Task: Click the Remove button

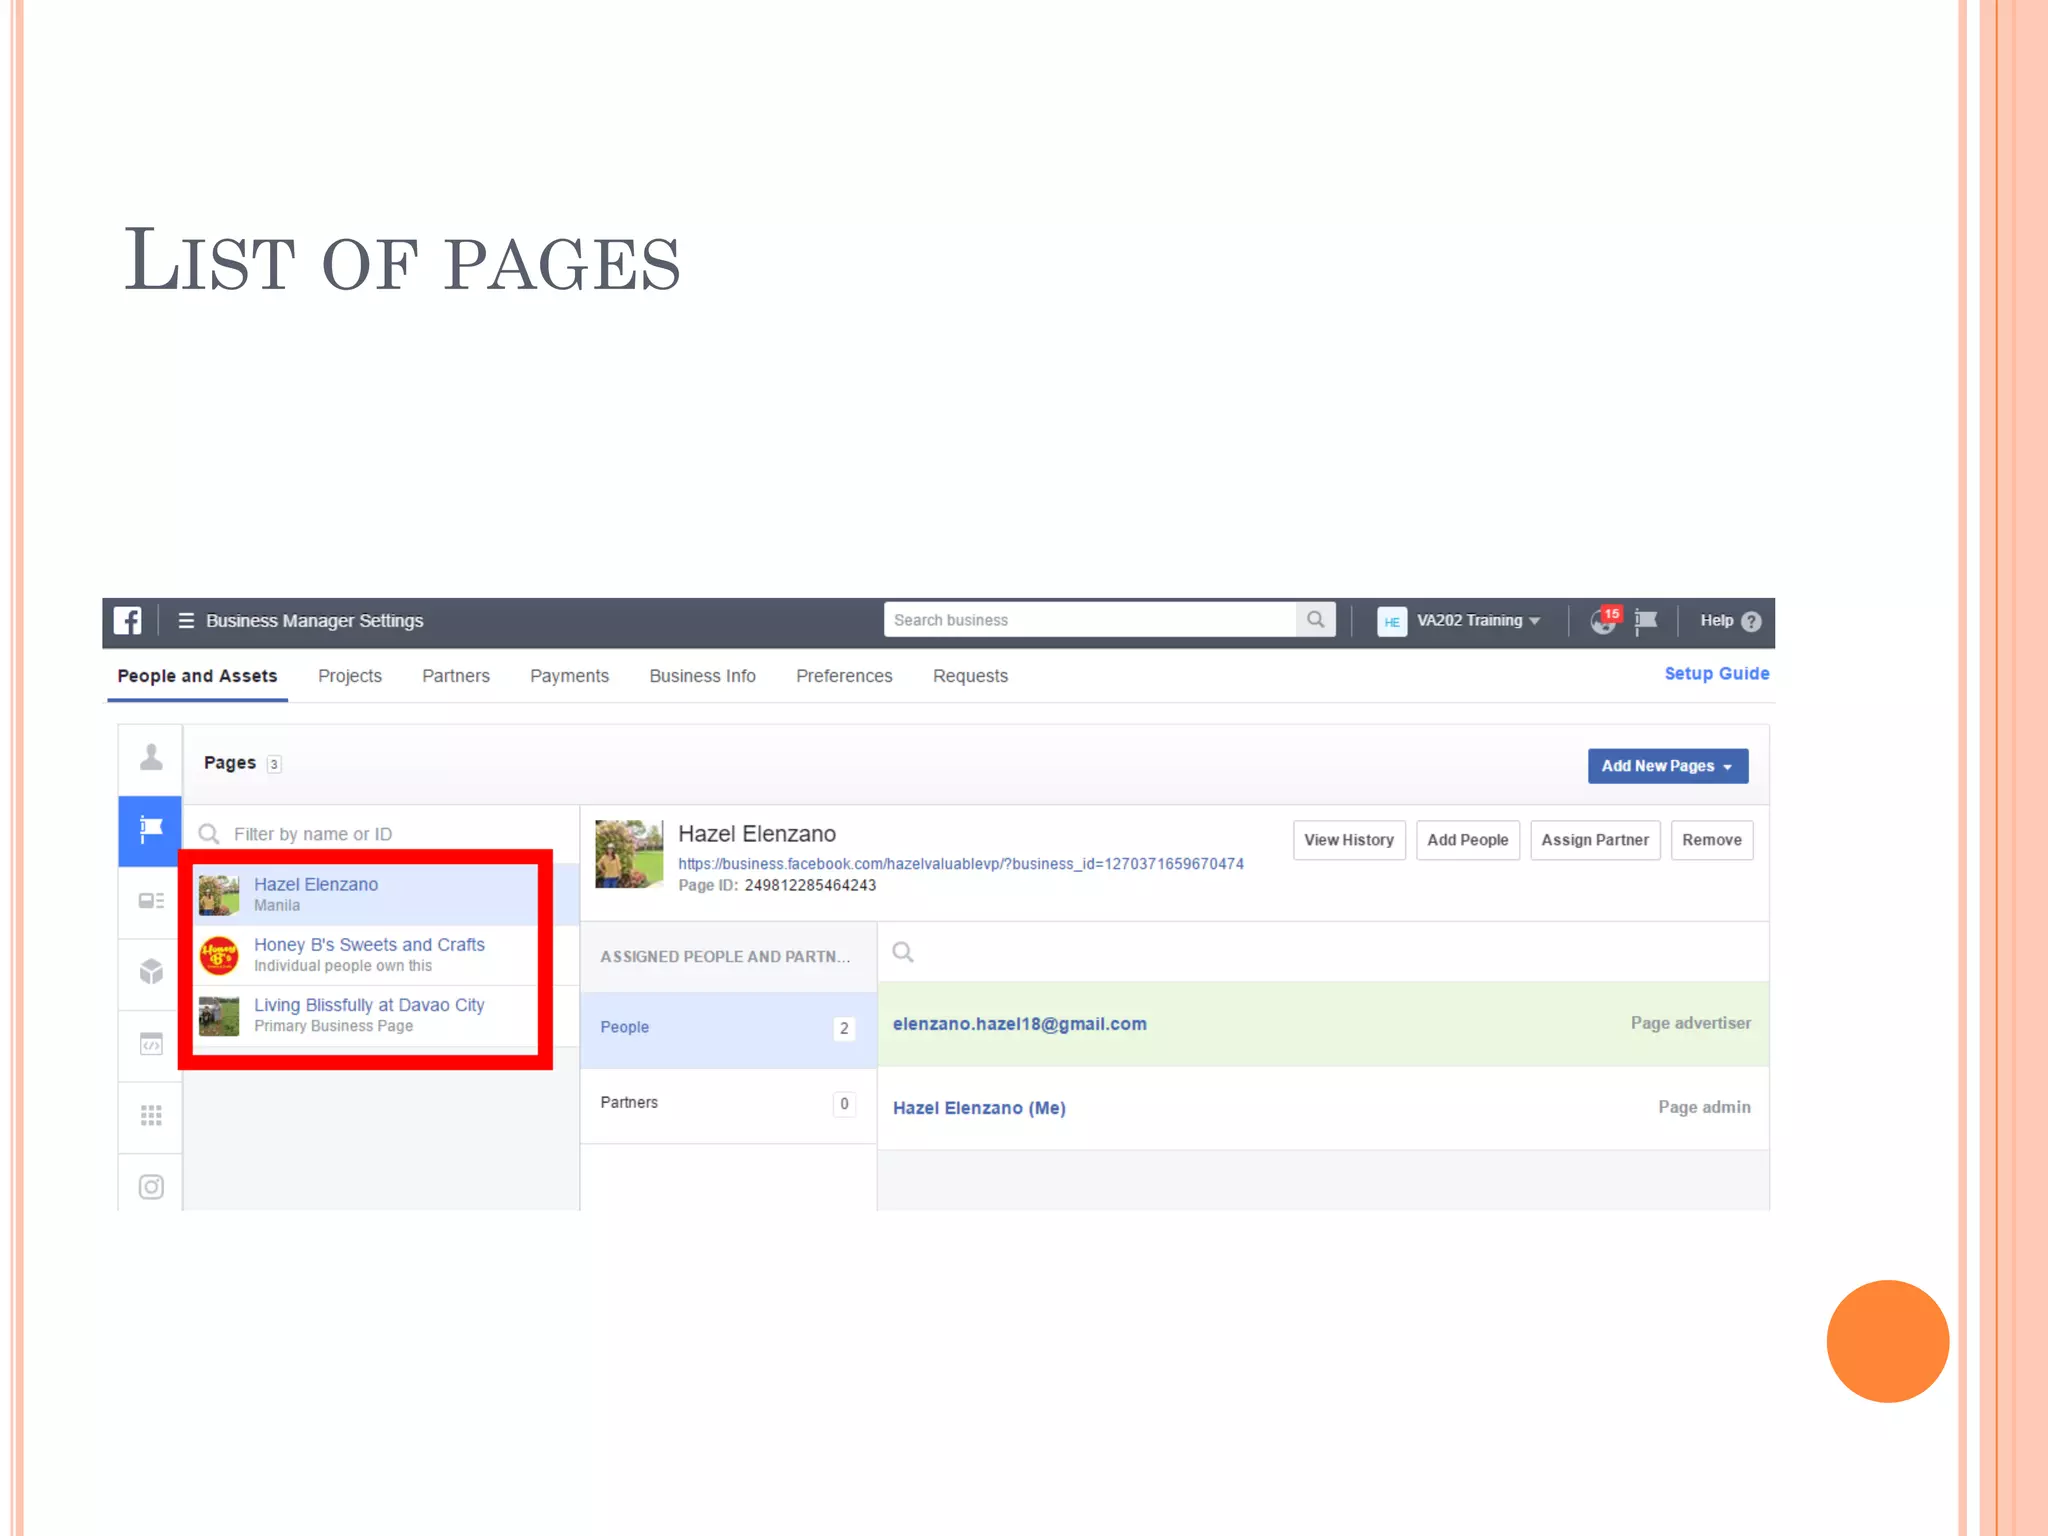Action: [x=1712, y=840]
